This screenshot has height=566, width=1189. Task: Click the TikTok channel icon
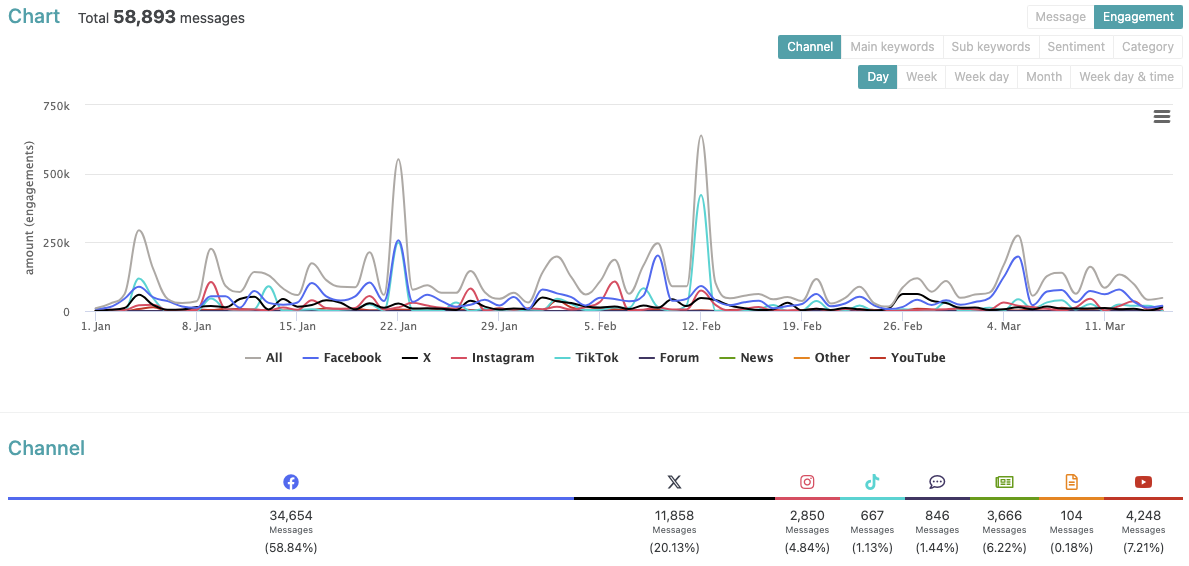click(872, 482)
